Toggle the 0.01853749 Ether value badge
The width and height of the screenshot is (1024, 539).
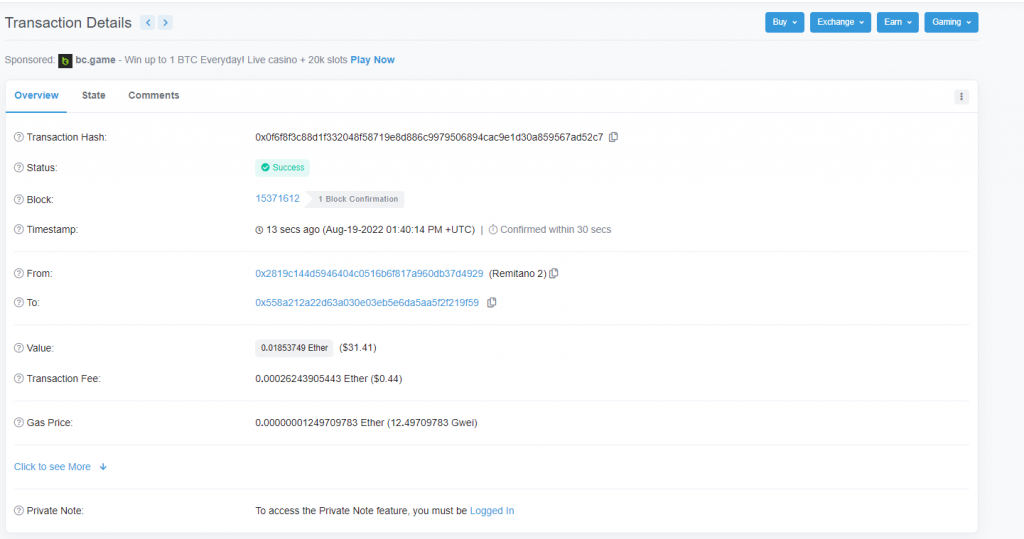[294, 348]
